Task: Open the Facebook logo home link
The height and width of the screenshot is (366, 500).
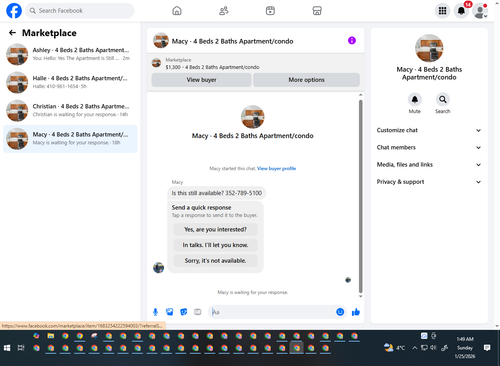Action: [x=14, y=11]
